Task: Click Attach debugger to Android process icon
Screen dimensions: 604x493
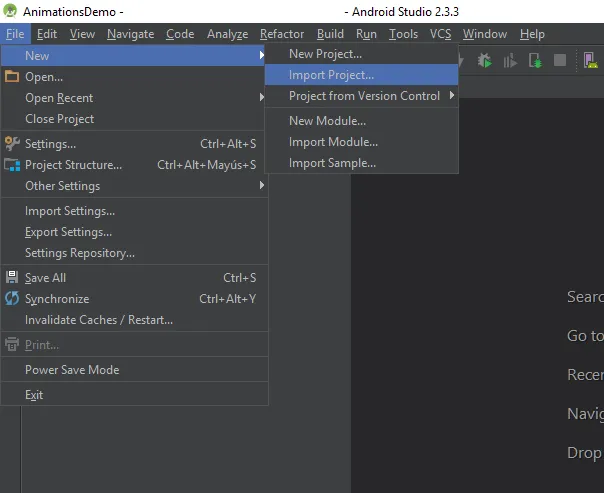Action: pos(535,61)
